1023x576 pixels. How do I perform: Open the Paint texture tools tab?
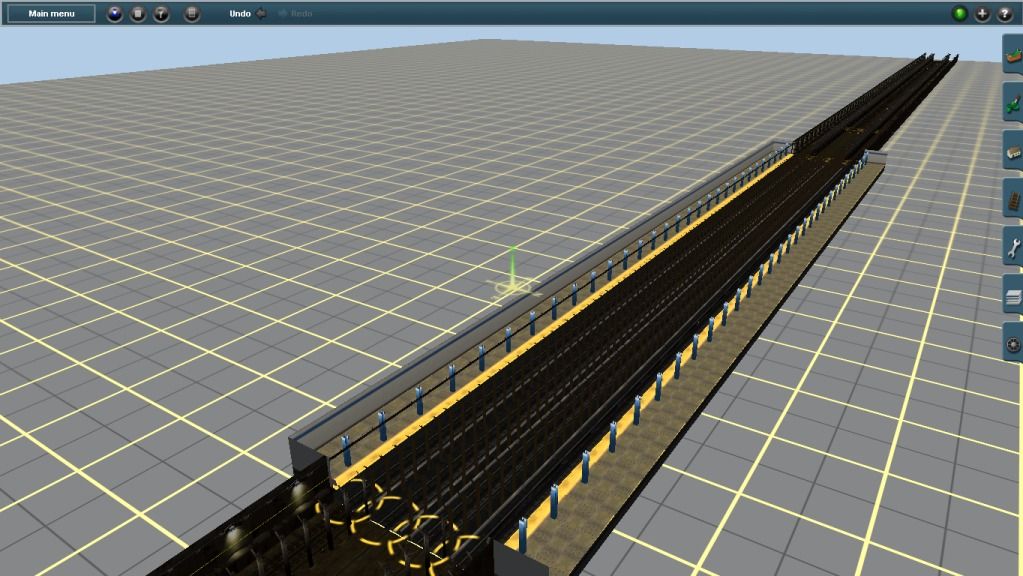point(1013,103)
